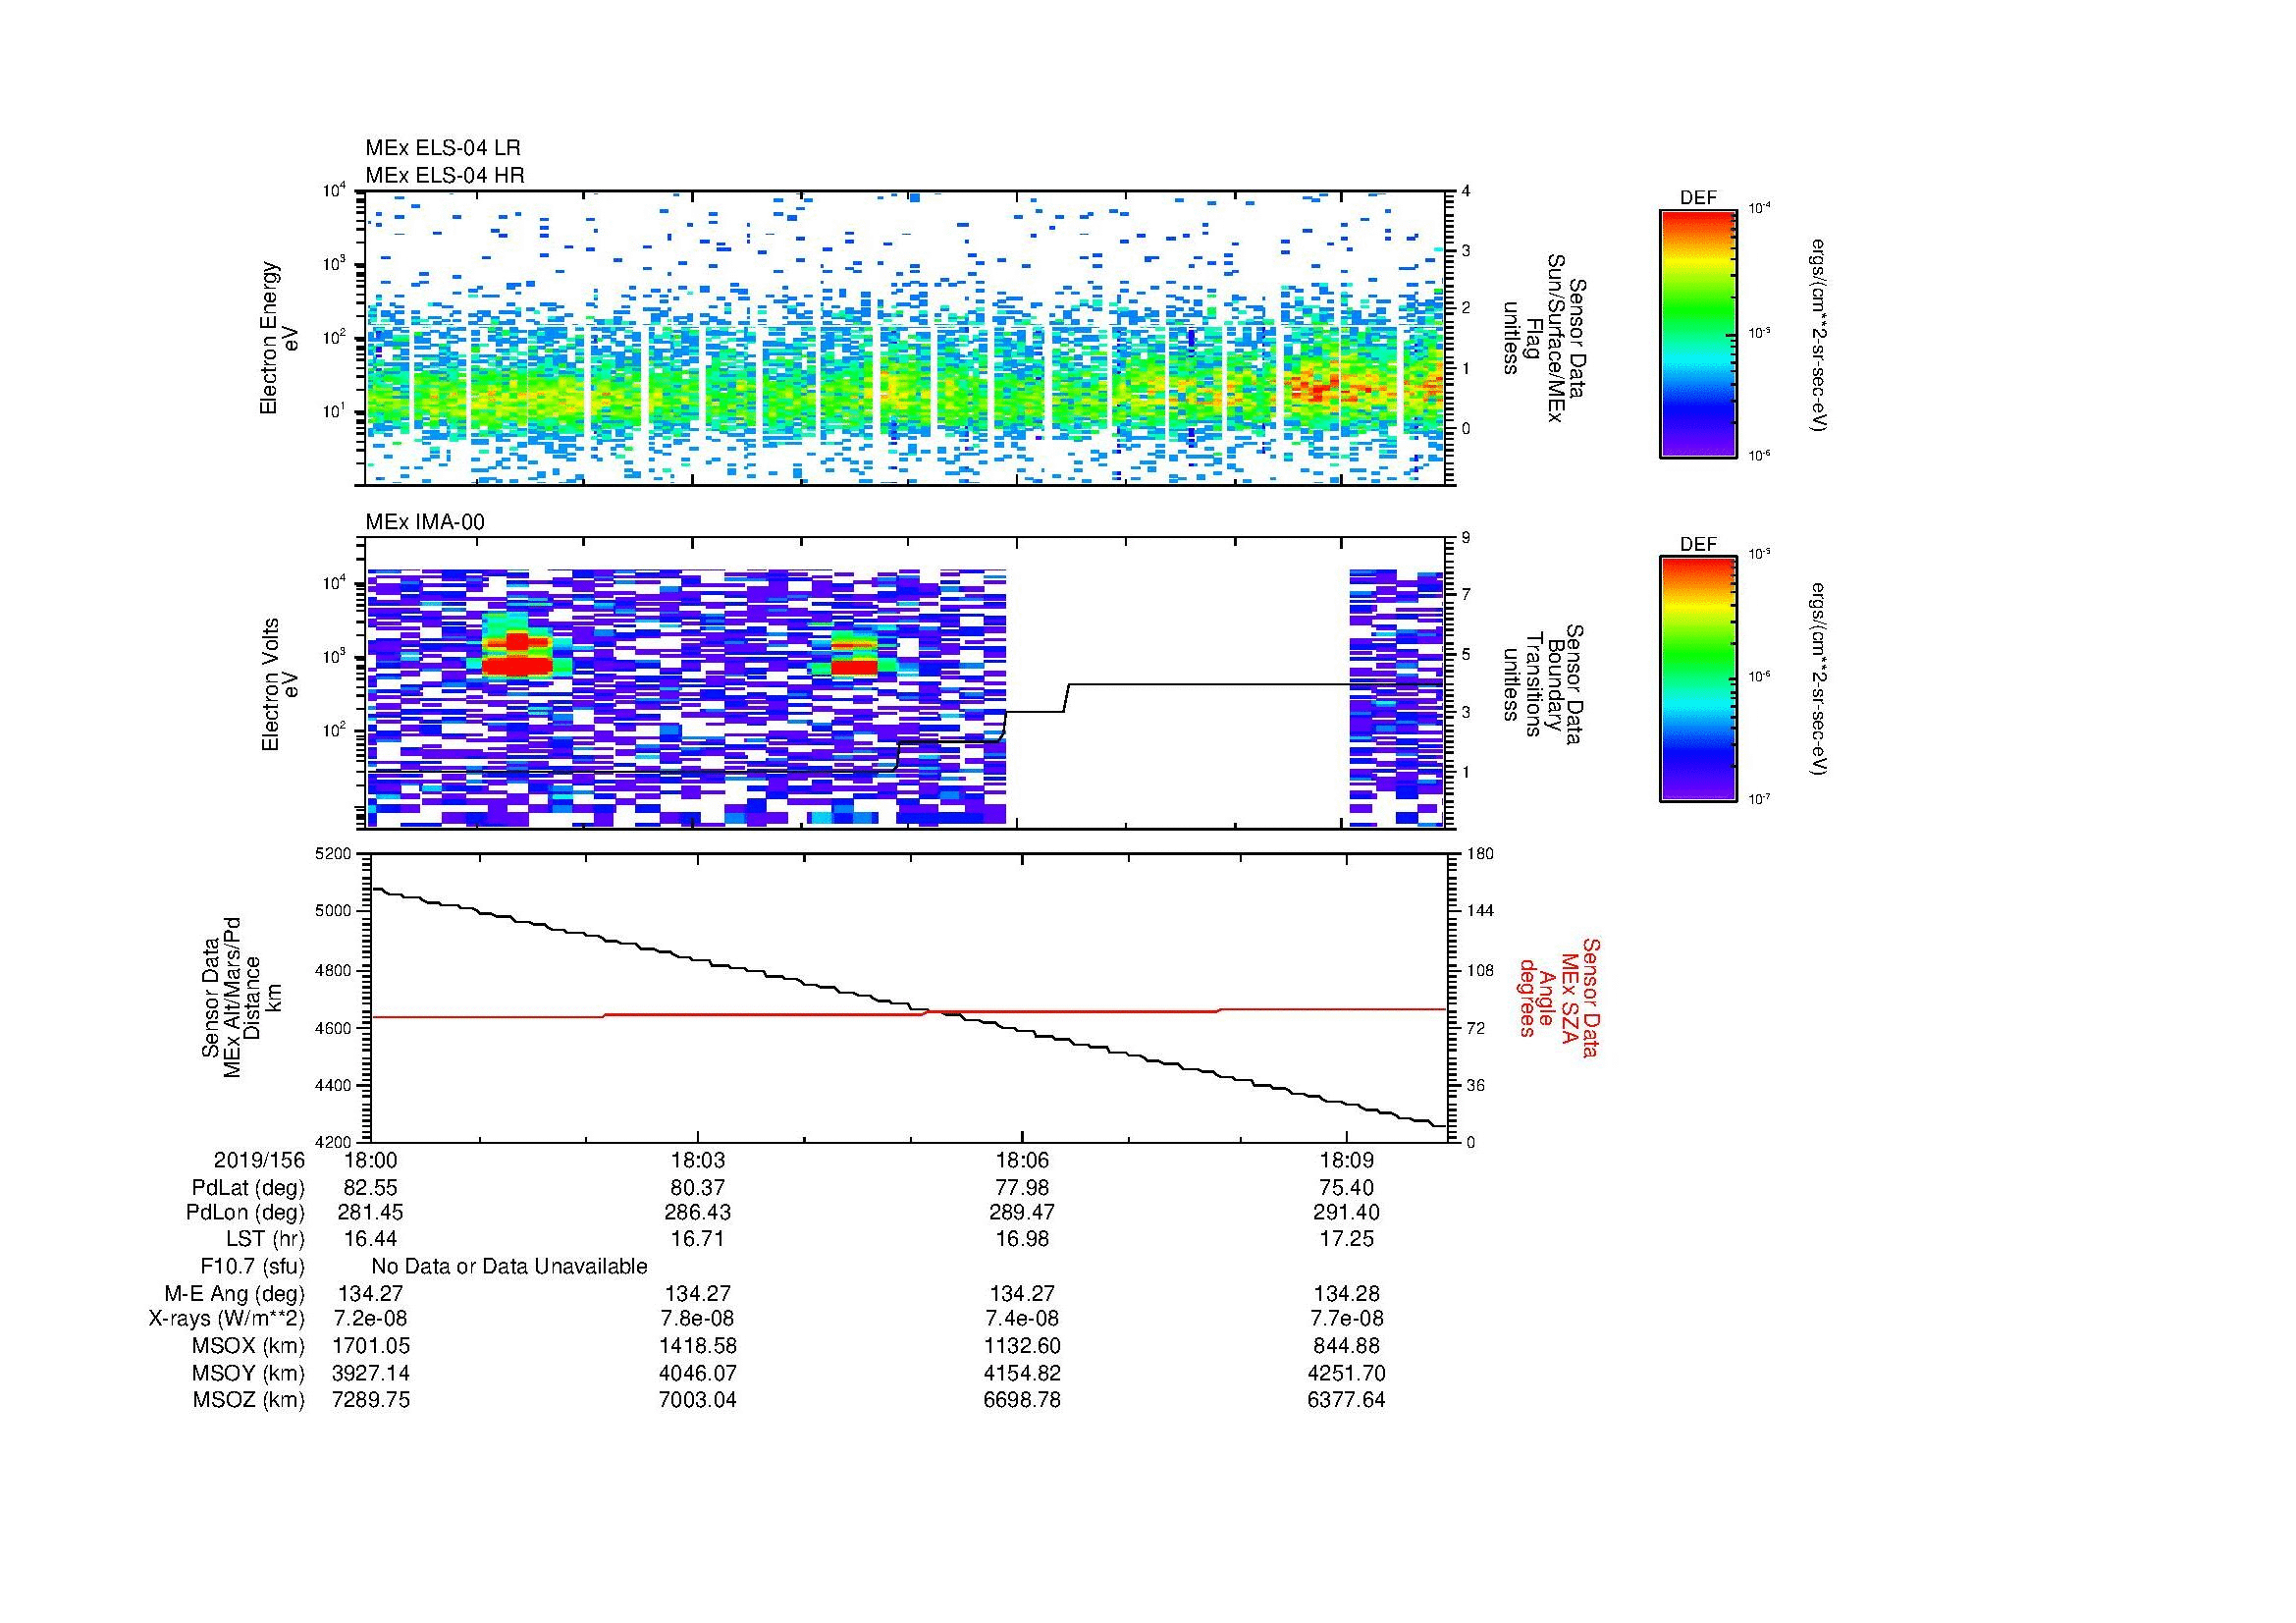
Task: Click the LST value 16.71
Action: 697,1239
